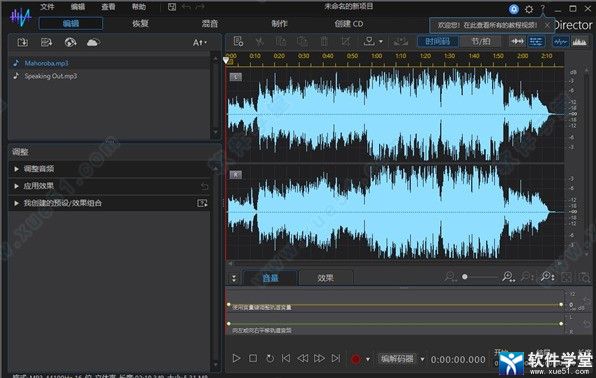596x378 pixels.
Task: Open the marker icon dropdown arrow
Action: coord(381,42)
